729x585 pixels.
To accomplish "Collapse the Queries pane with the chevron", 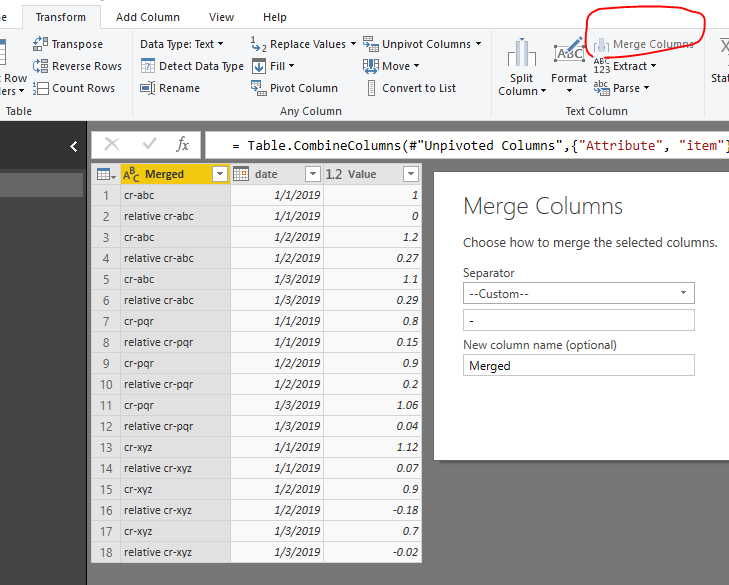I will [74, 146].
